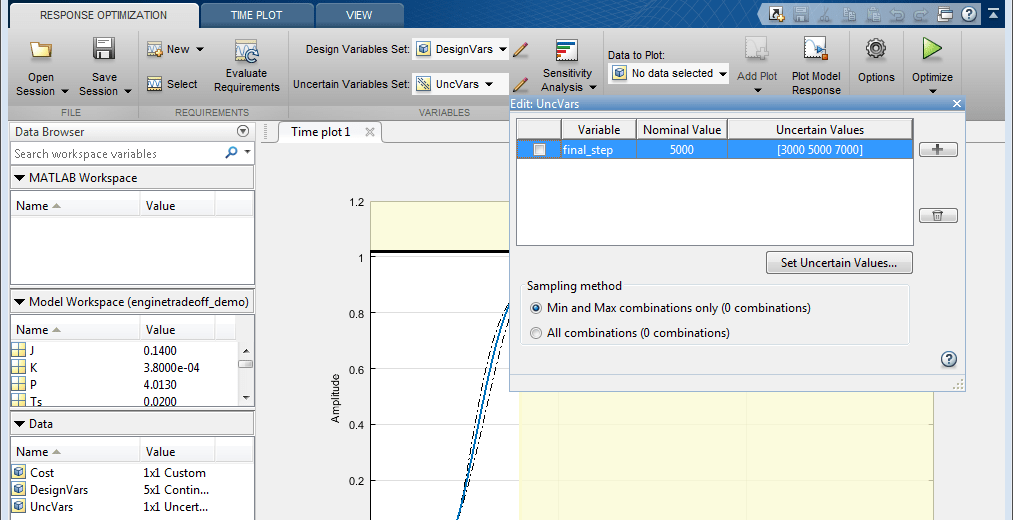Click the Uncertain Values column header
Image resolution: width=1014 pixels, height=520 pixels.
point(820,130)
